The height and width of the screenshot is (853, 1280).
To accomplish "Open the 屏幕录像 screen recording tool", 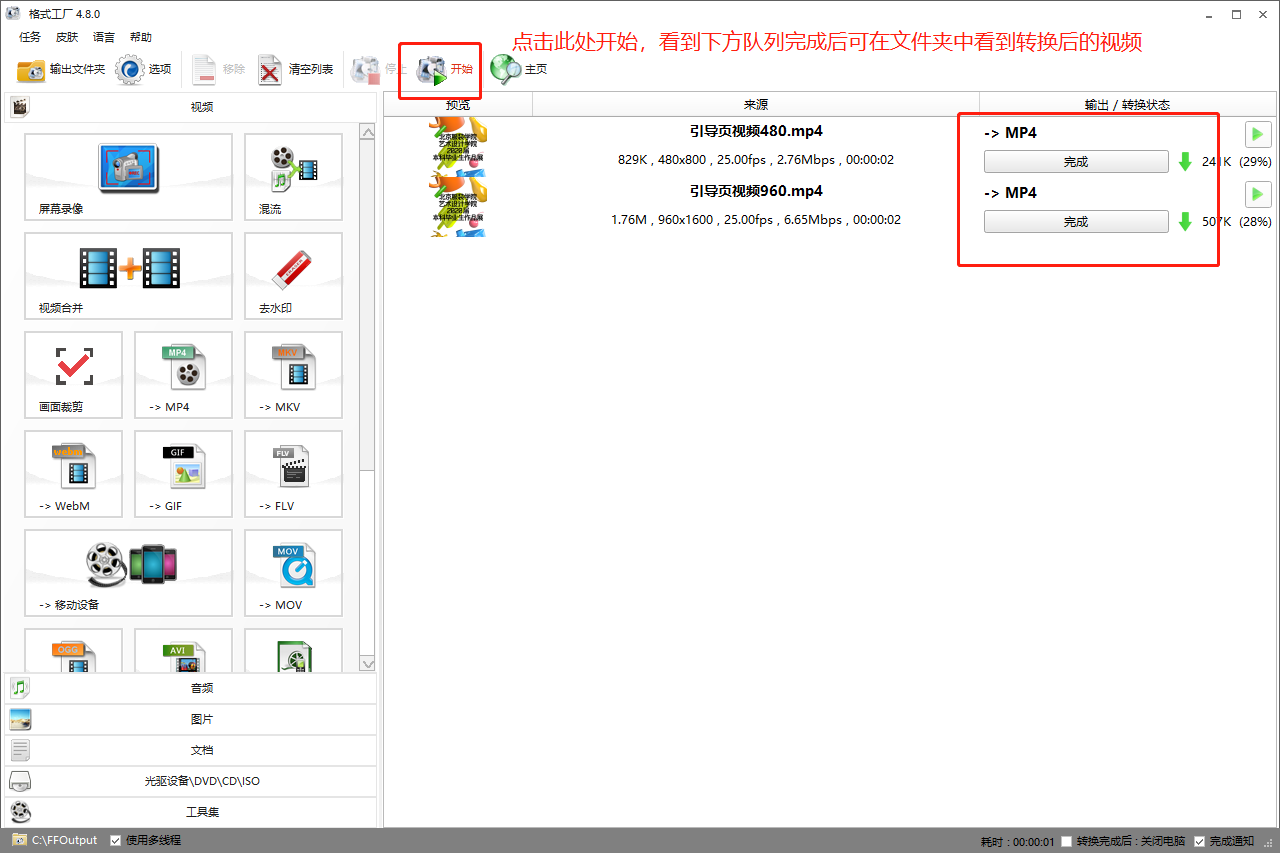I will point(128,177).
